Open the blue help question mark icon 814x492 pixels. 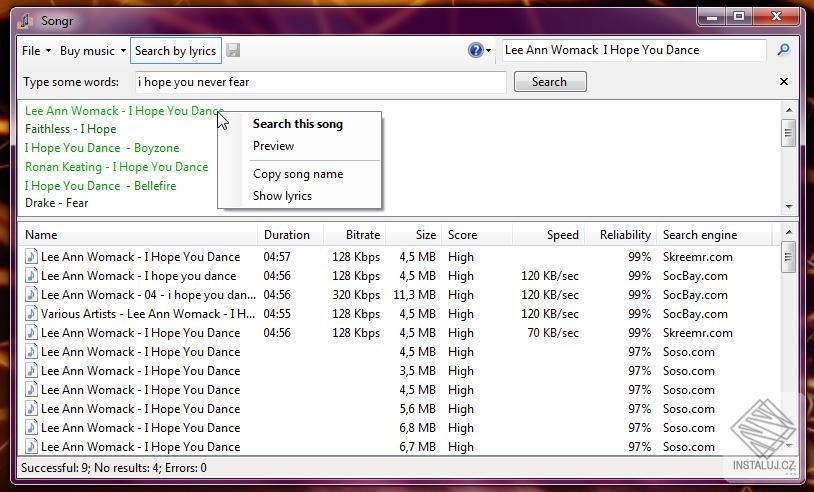click(475, 50)
